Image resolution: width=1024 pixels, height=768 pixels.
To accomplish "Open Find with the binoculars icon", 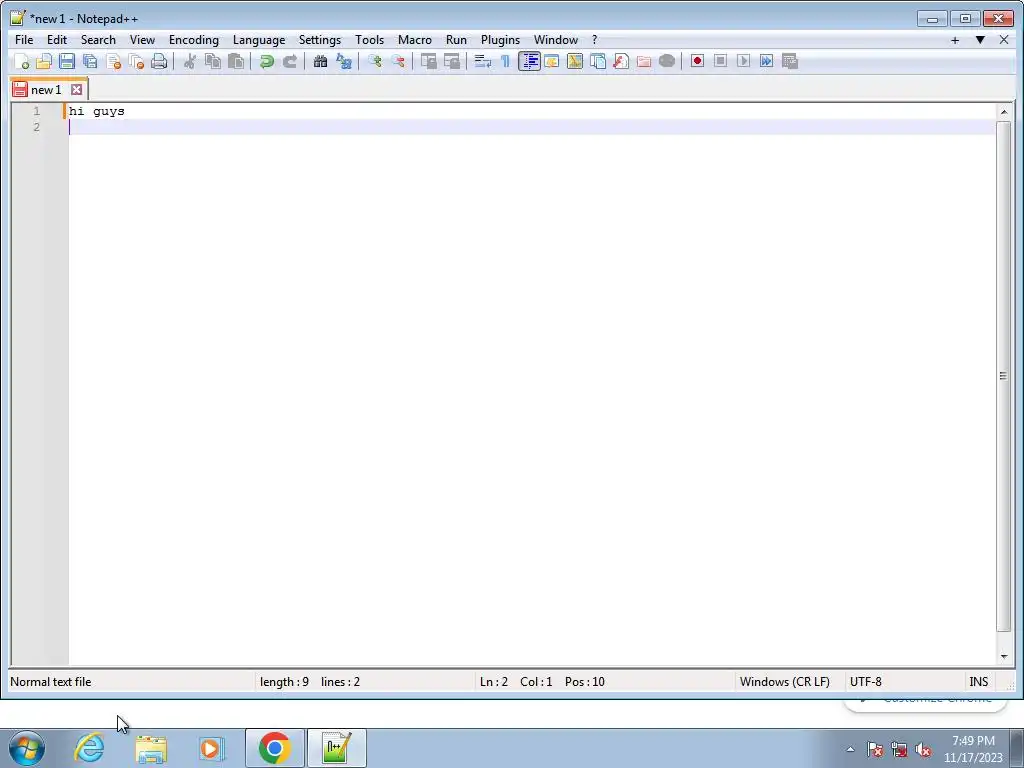I will pyautogui.click(x=320, y=61).
